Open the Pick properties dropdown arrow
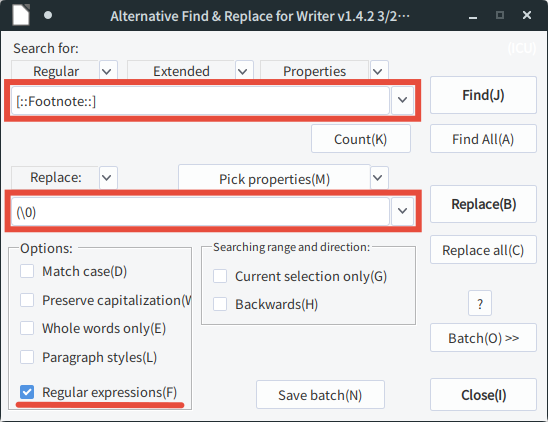 tap(379, 178)
